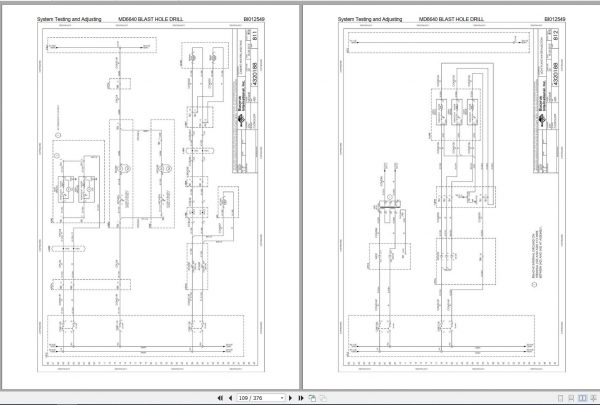This screenshot has width=600, height=405.
Task: Click the right schematic page 812
Action: point(452,197)
